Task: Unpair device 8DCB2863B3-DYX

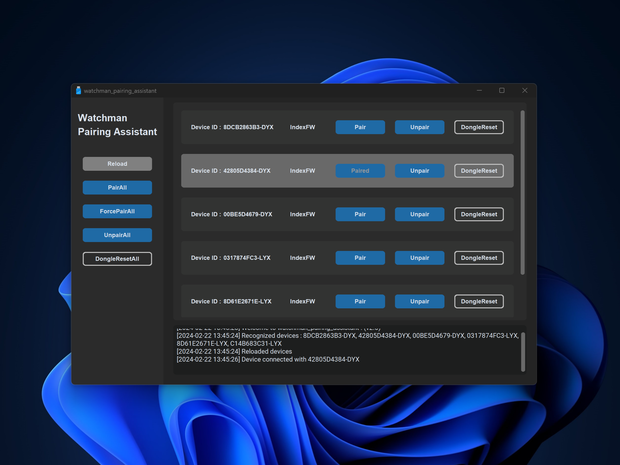Action: click(x=420, y=127)
